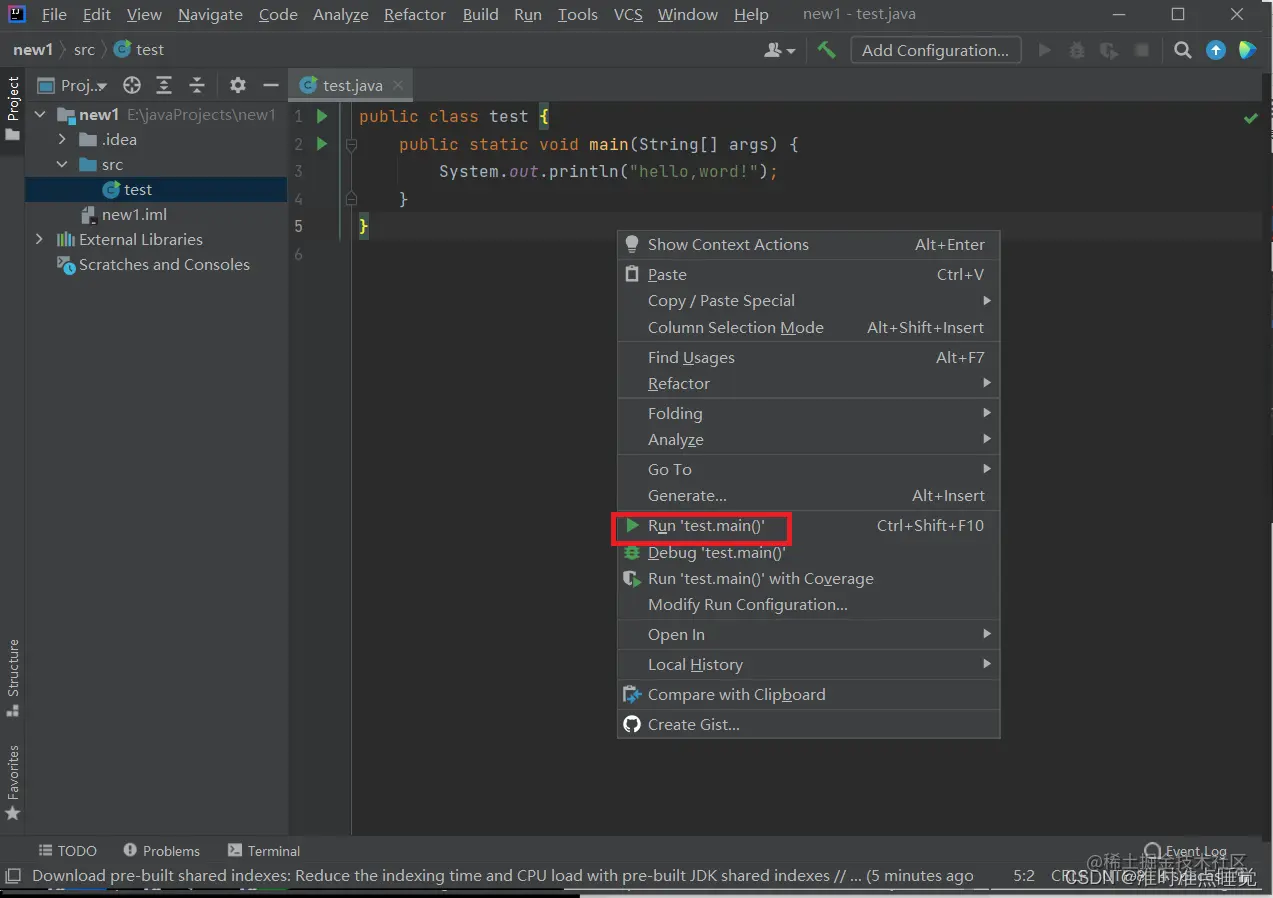Select Column Selection Mode
Screen dimensions: 1273x898
point(809,328)
